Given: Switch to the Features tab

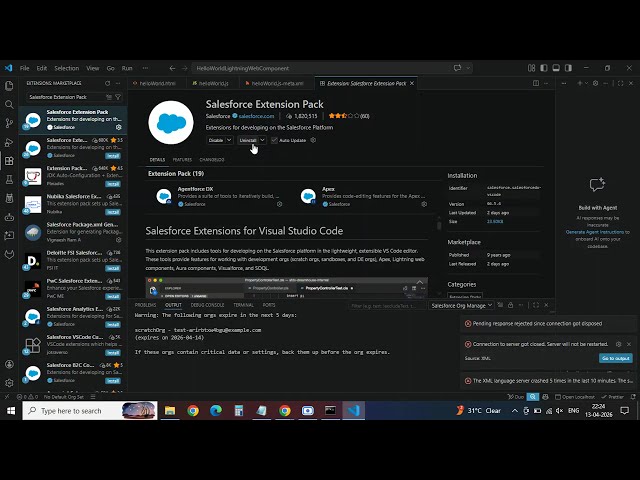Looking at the screenshot, I should (182, 160).
